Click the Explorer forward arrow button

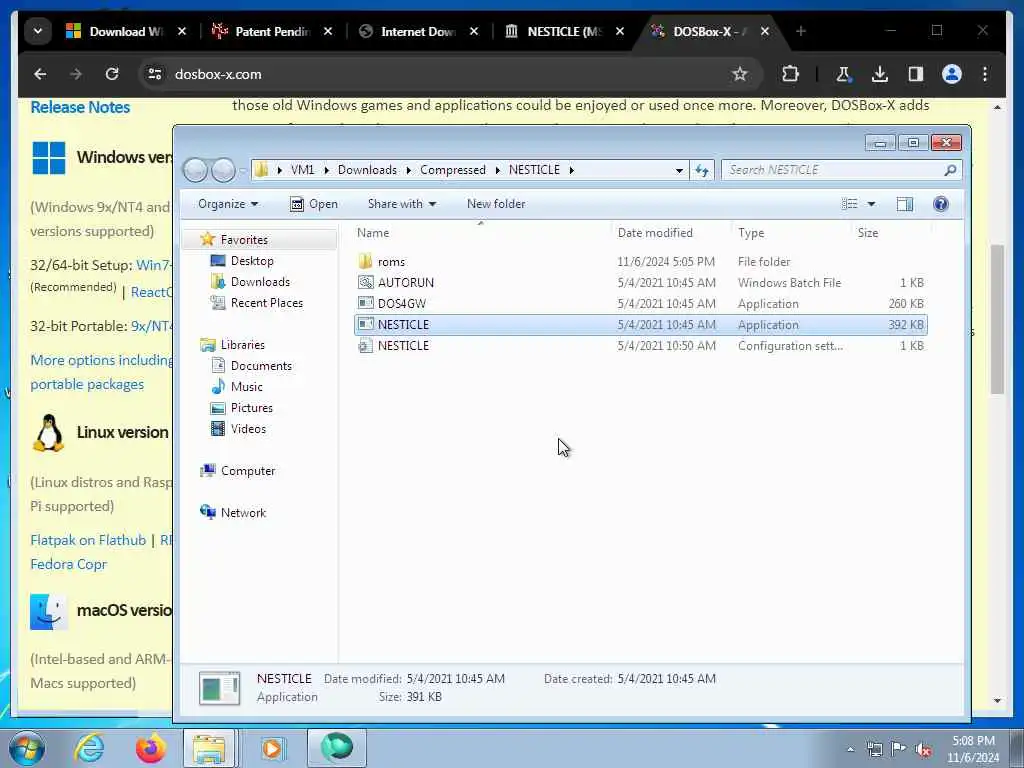click(x=223, y=170)
